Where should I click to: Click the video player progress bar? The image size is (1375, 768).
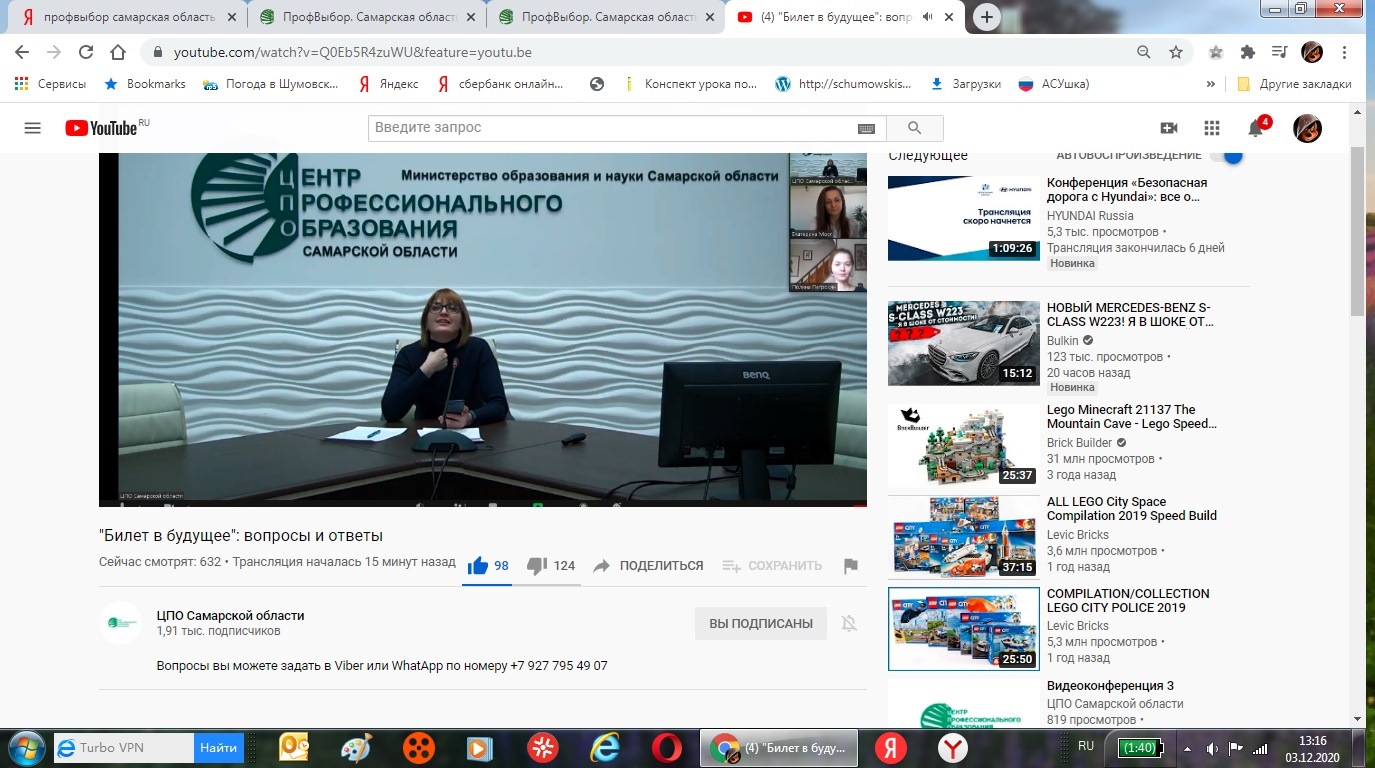(482, 504)
